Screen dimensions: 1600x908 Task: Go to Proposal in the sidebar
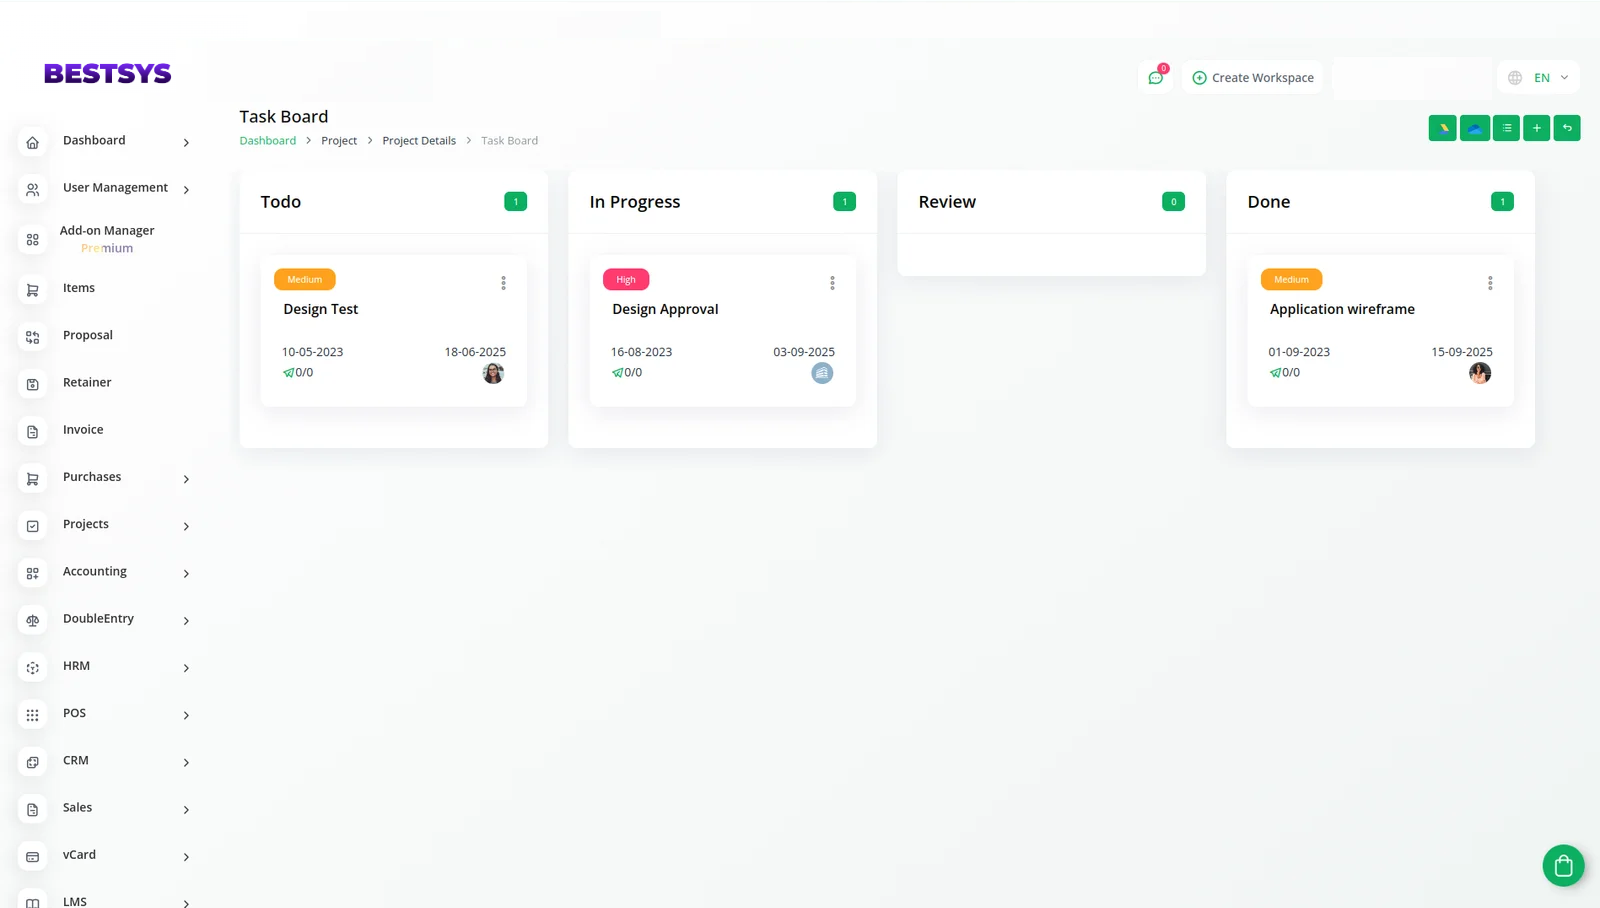pyautogui.click(x=88, y=335)
